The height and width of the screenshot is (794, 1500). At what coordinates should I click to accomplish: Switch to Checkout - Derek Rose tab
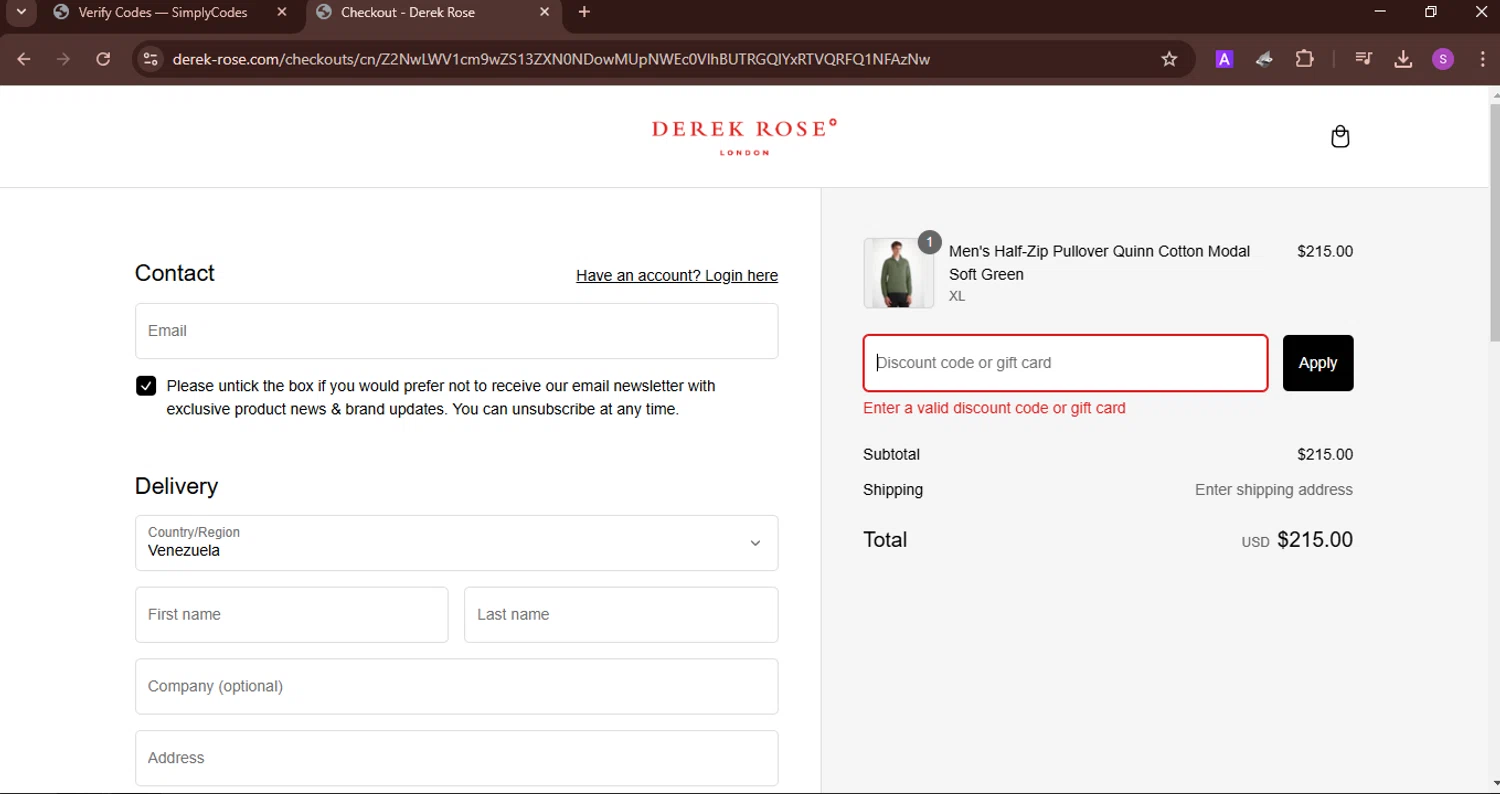pos(408,12)
